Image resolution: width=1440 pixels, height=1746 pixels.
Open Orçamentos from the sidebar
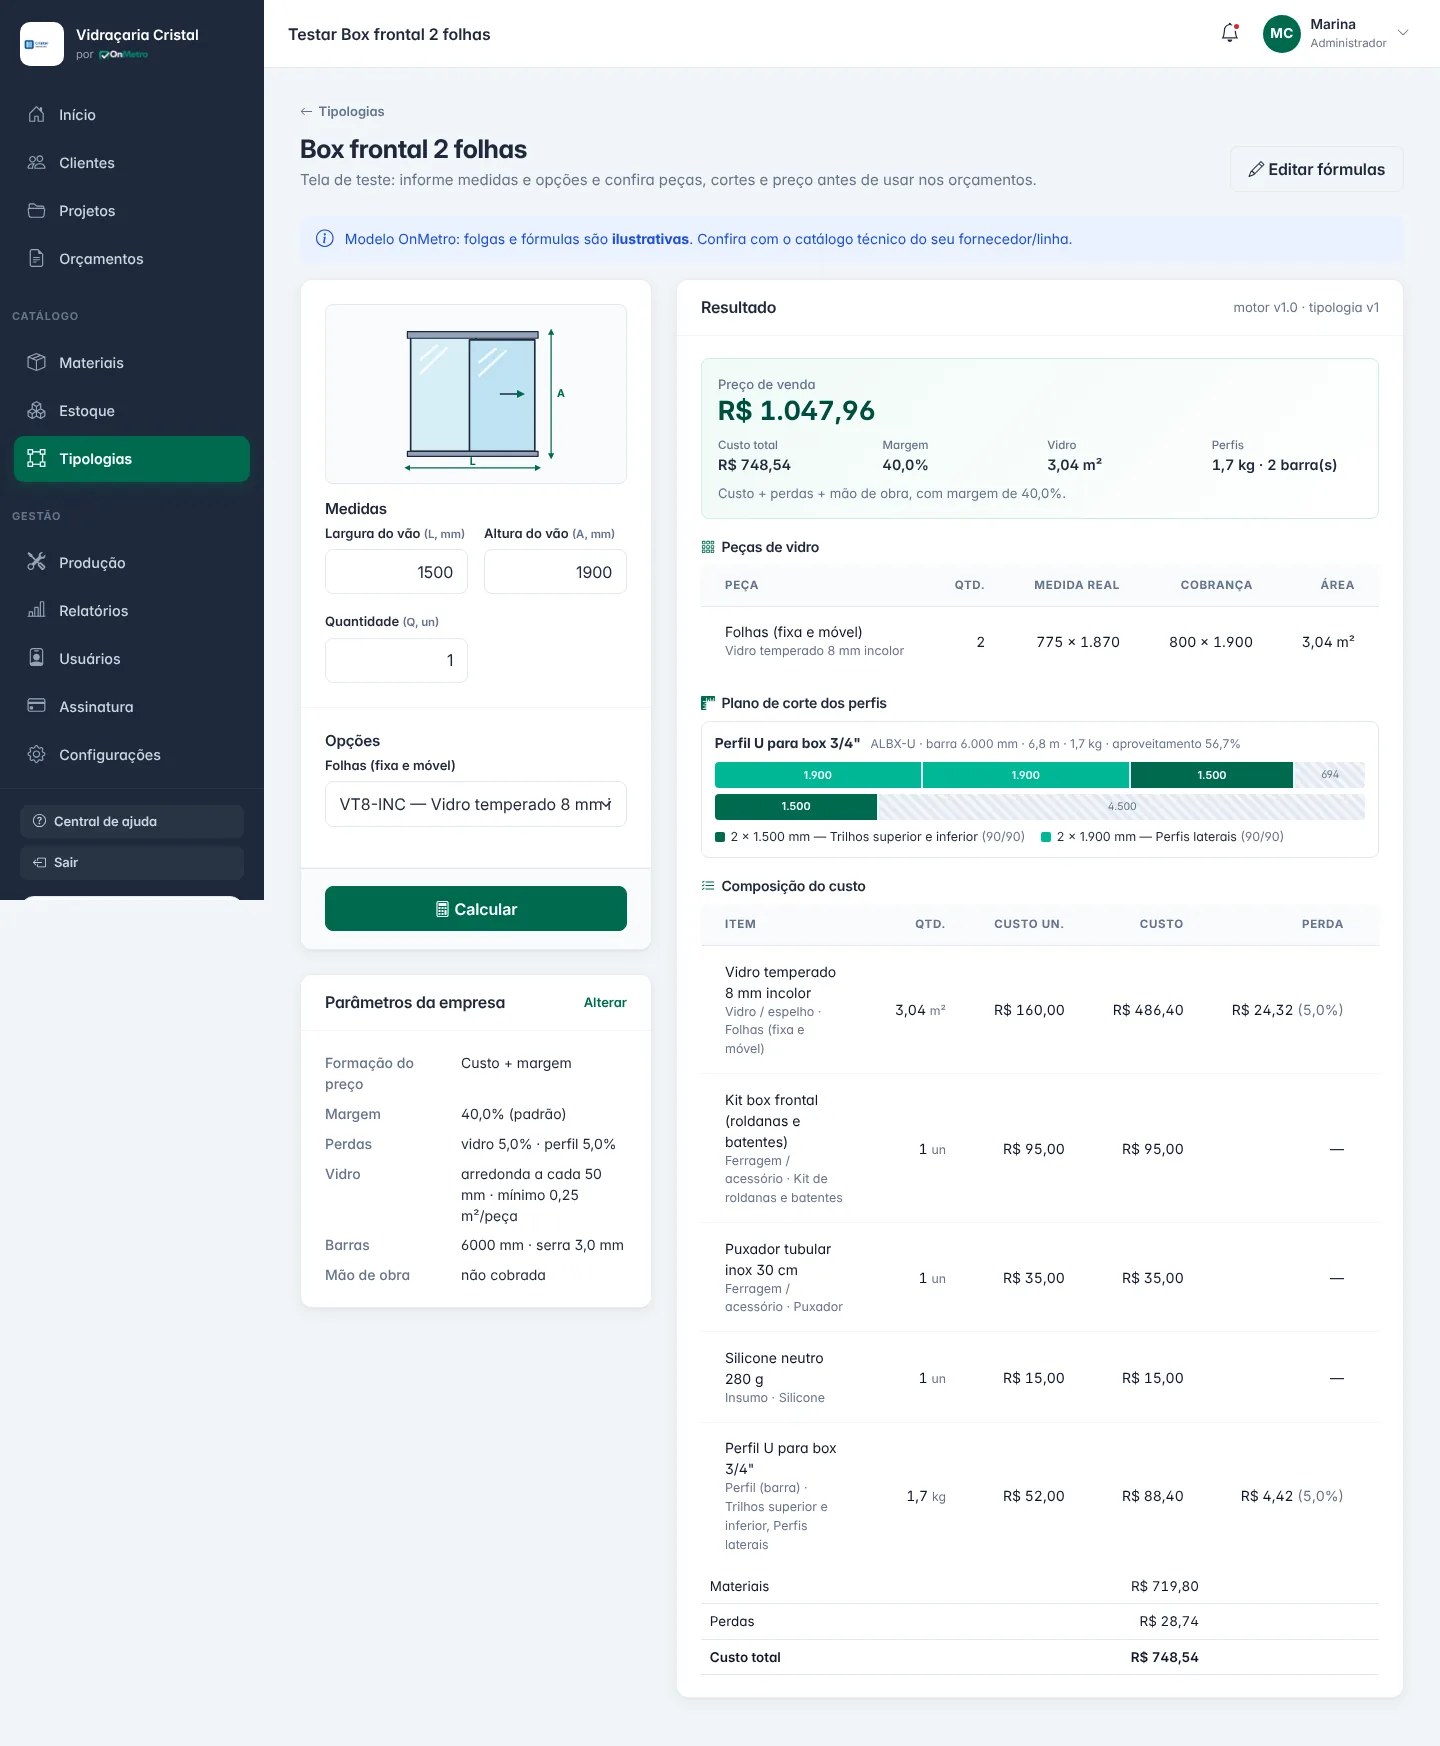coord(132,259)
